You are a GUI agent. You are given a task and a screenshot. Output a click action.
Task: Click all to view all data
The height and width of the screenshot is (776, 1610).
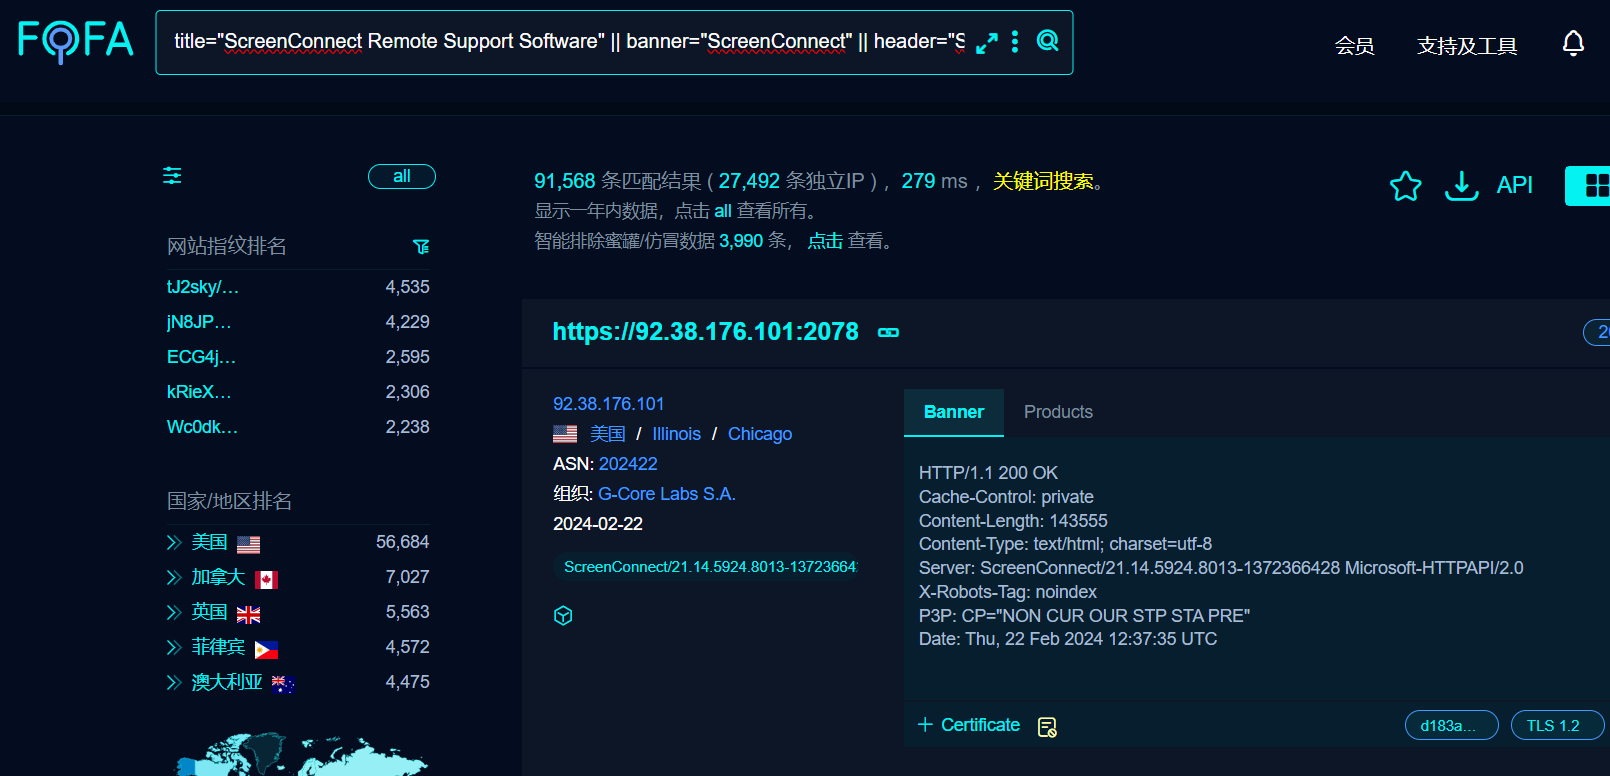point(723,211)
